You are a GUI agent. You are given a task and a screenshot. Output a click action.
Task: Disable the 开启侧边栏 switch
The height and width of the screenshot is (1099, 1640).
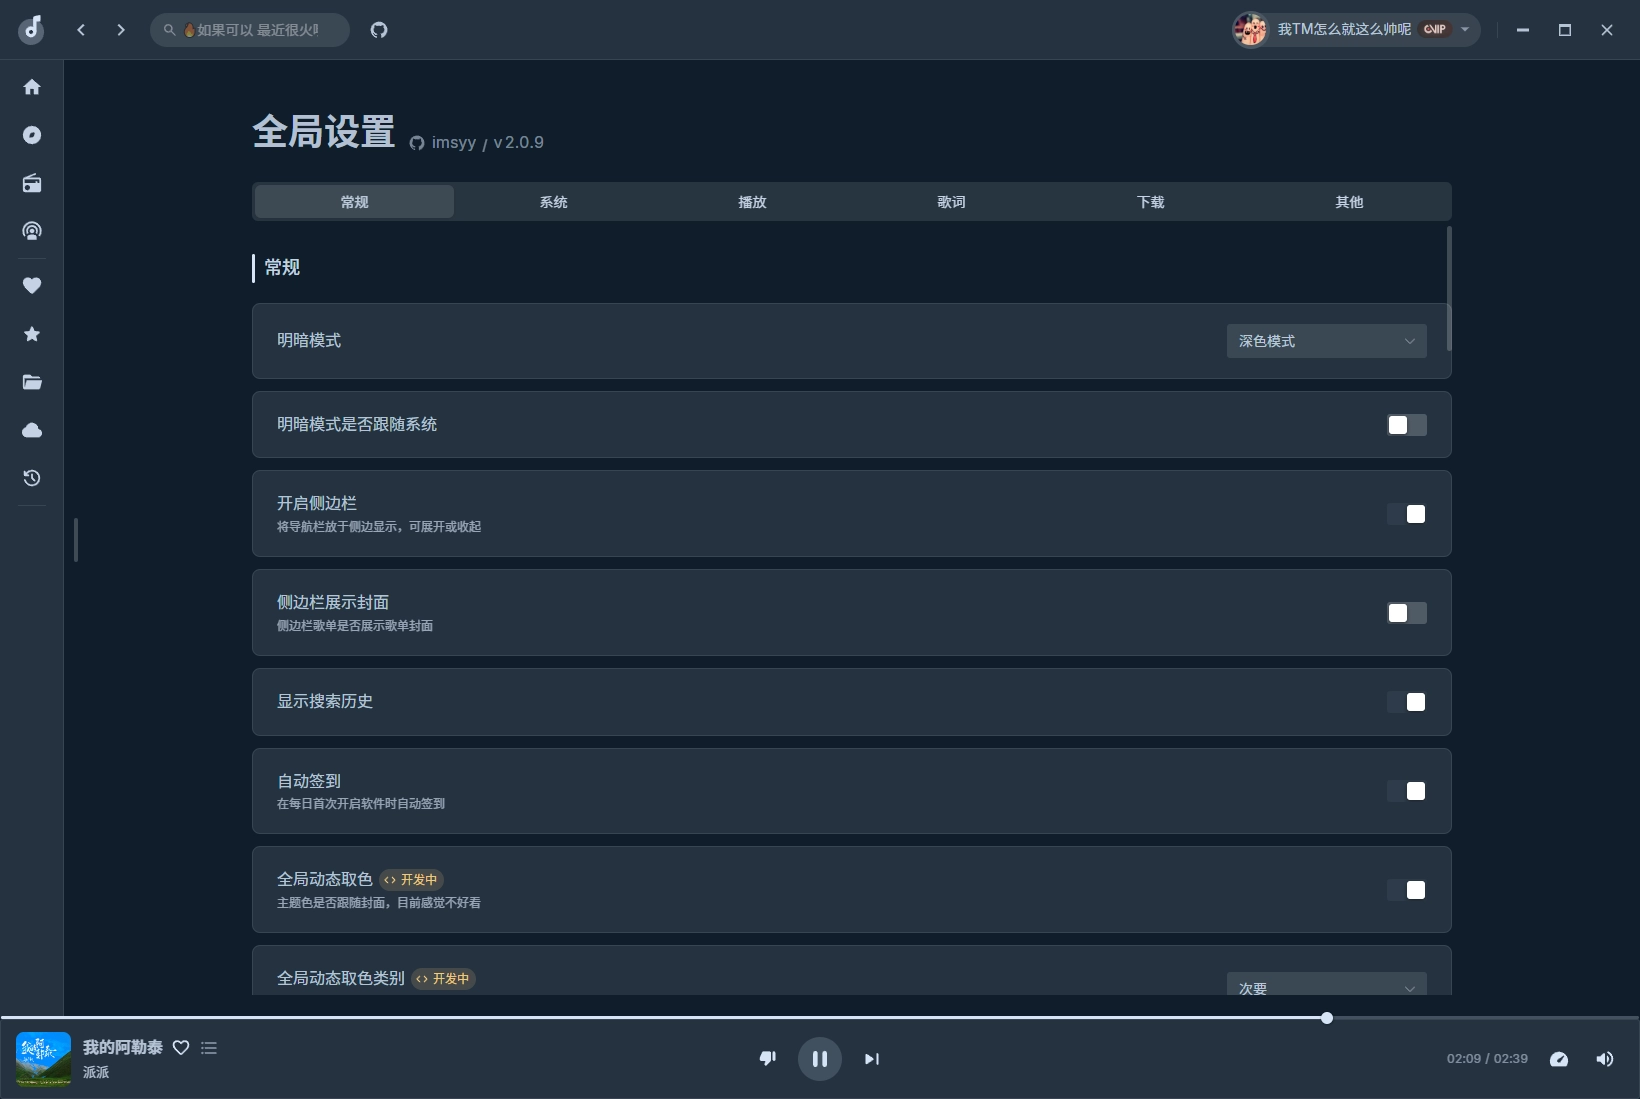1406,514
